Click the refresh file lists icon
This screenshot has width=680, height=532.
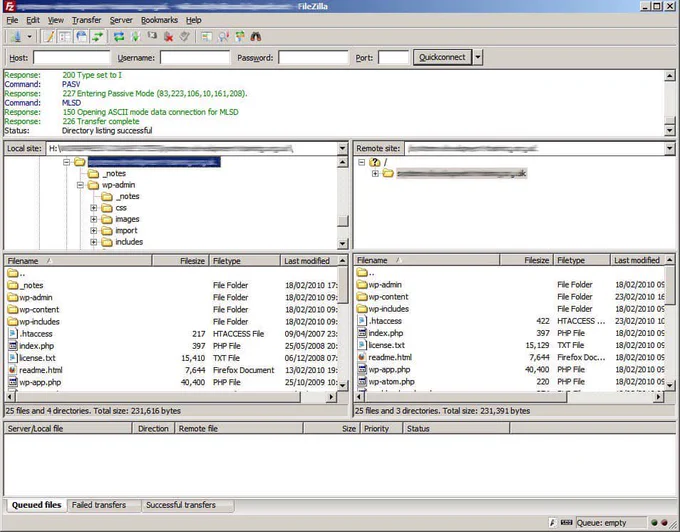118,37
